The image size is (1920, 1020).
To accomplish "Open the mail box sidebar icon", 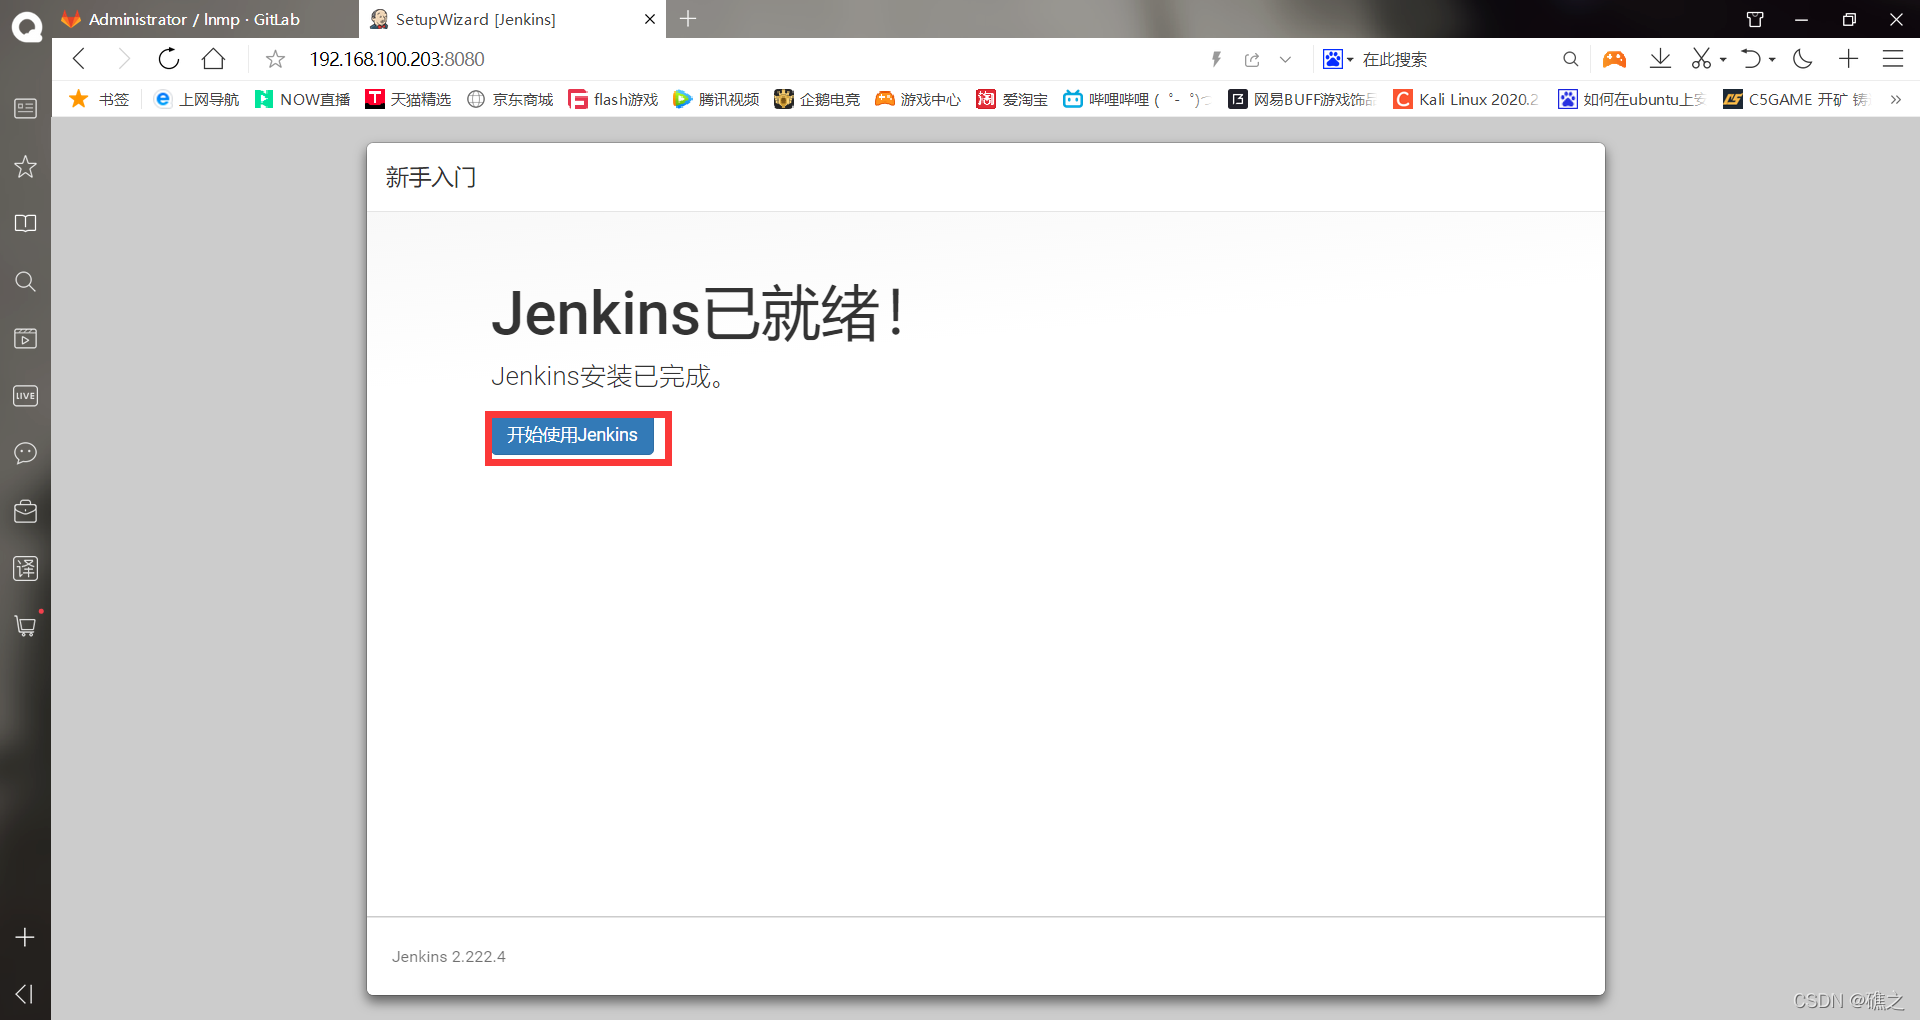I will 26,511.
